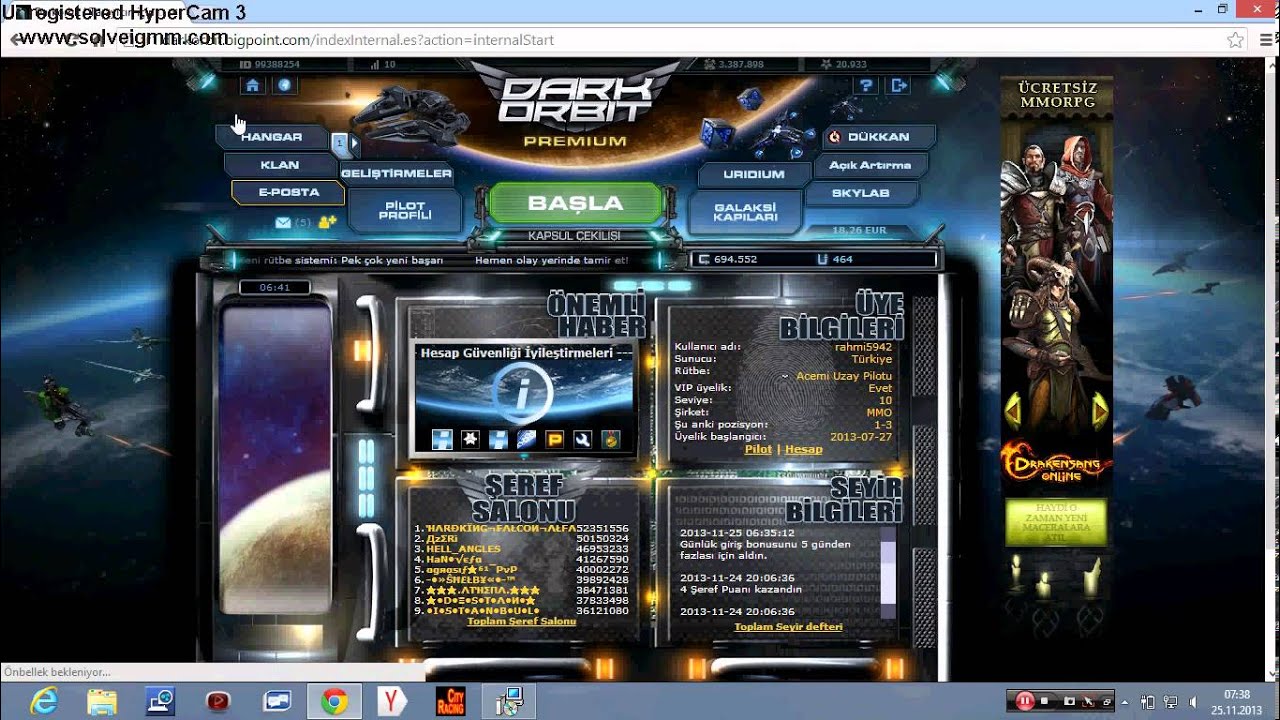The image size is (1280, 720).
Task: Open Yandex icon in taskbar
Action: [392, 702]
